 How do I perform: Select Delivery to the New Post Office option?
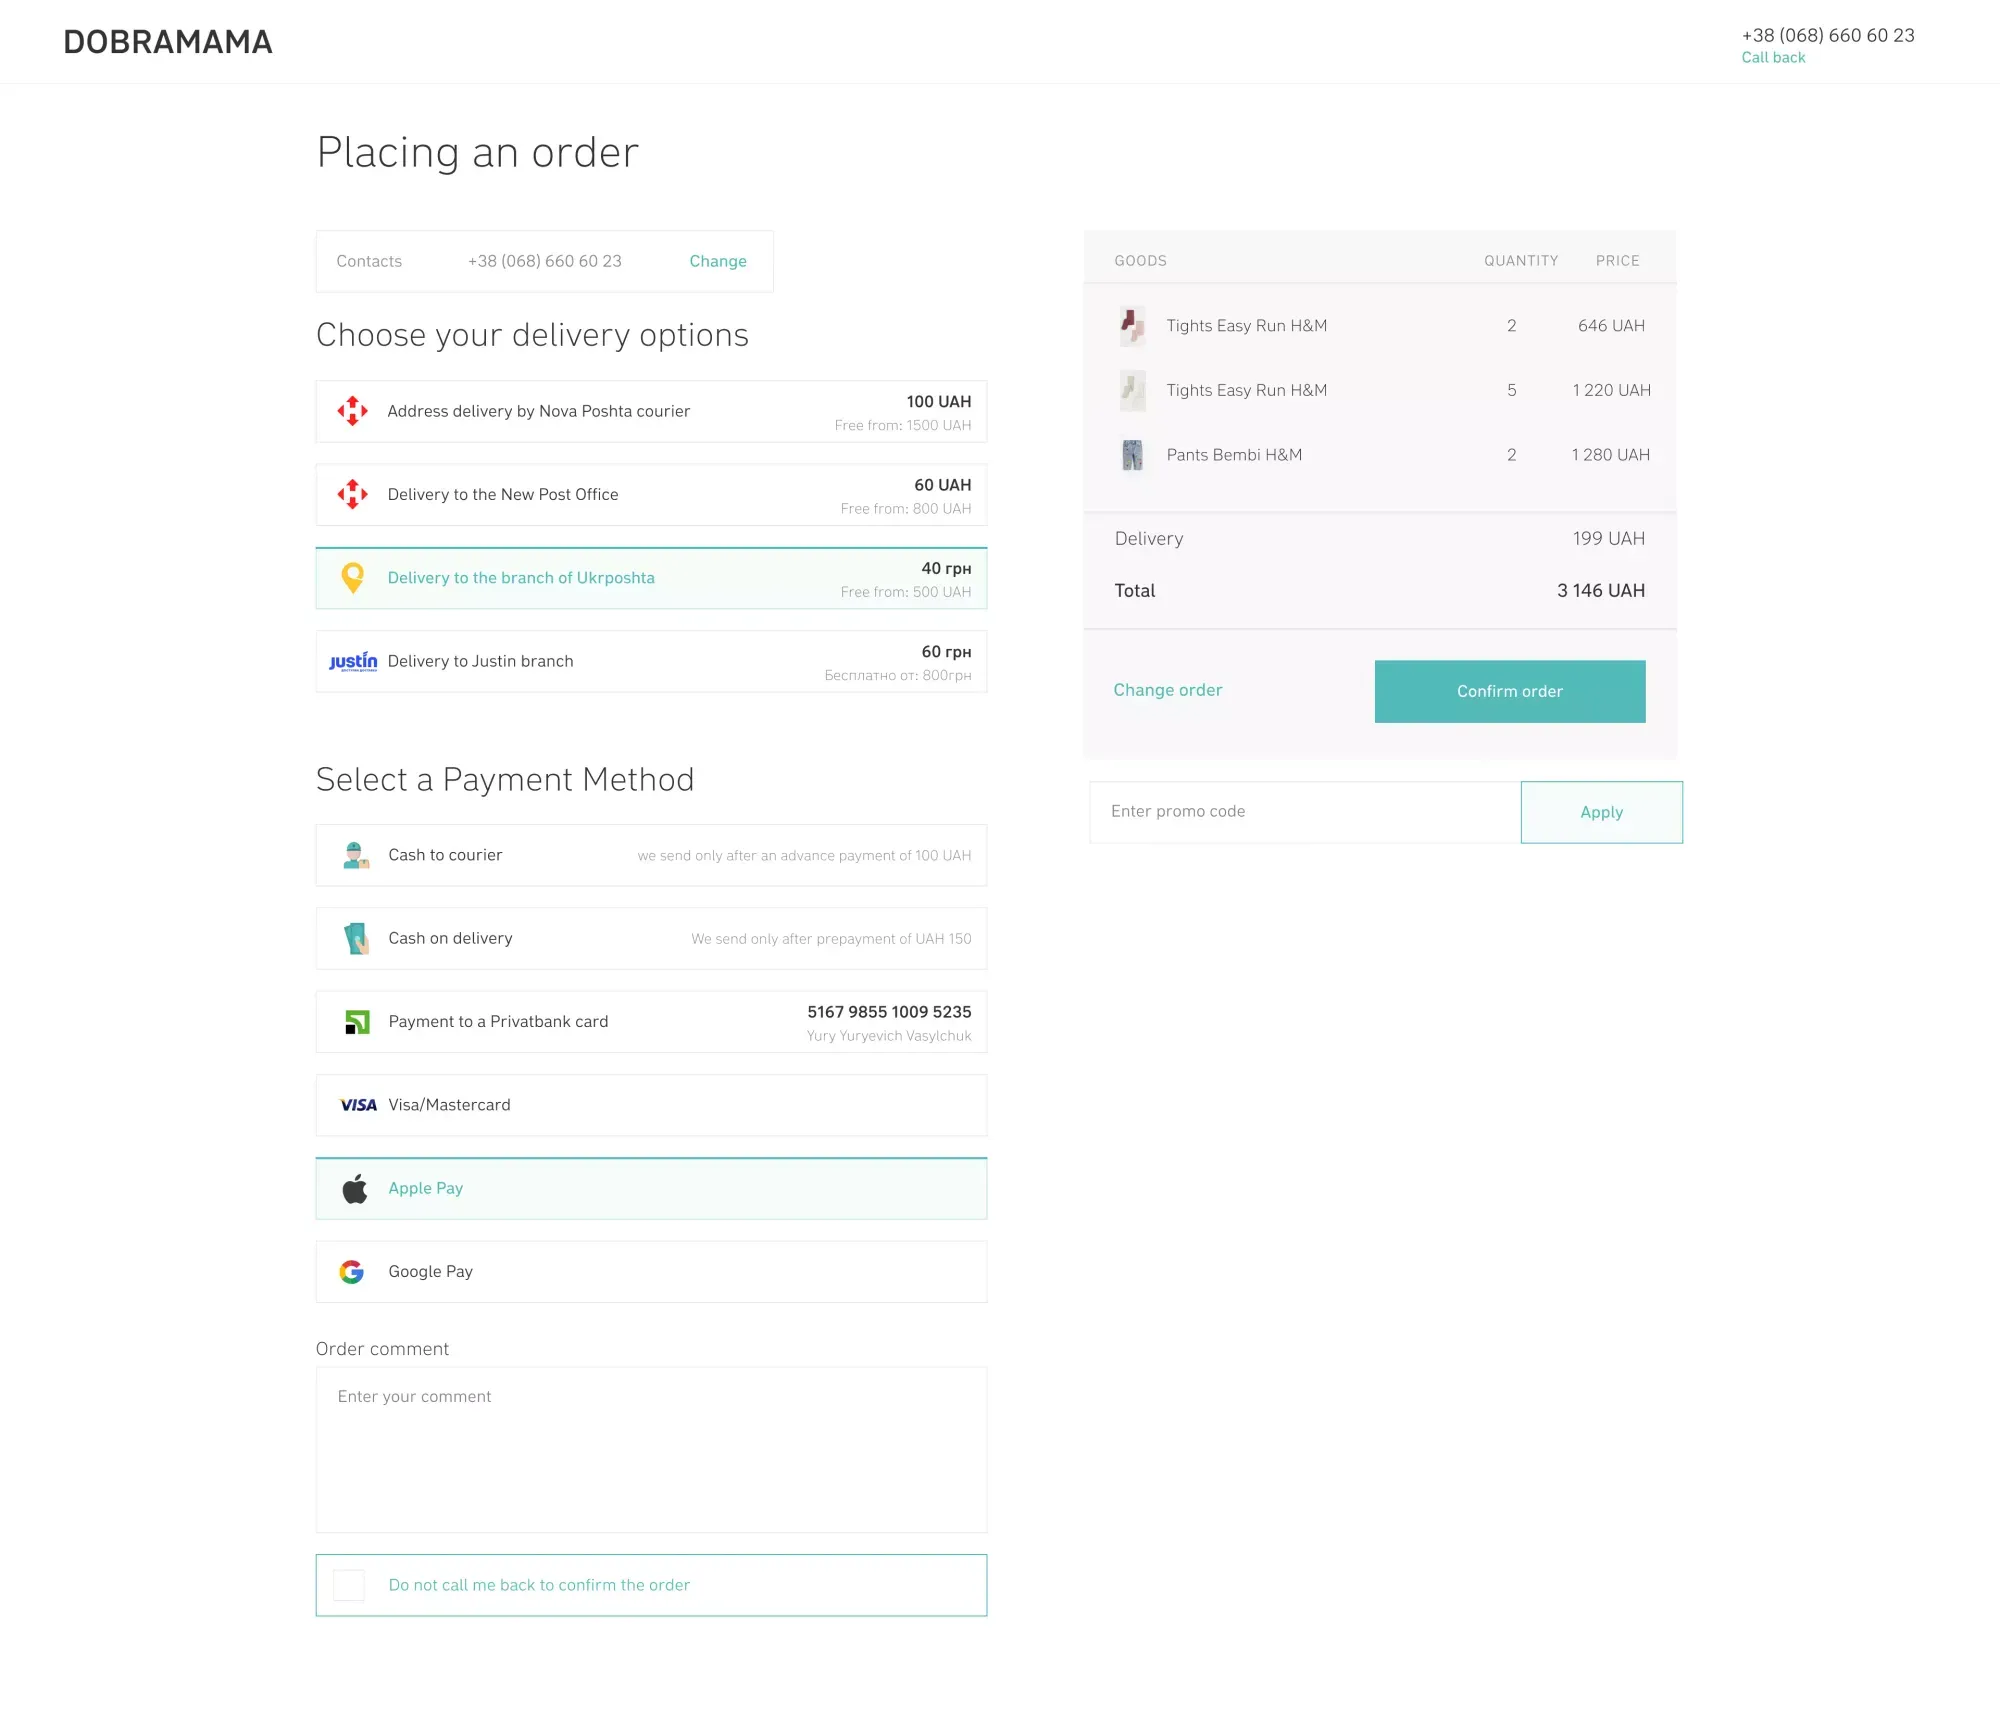[x=651, y=494]
